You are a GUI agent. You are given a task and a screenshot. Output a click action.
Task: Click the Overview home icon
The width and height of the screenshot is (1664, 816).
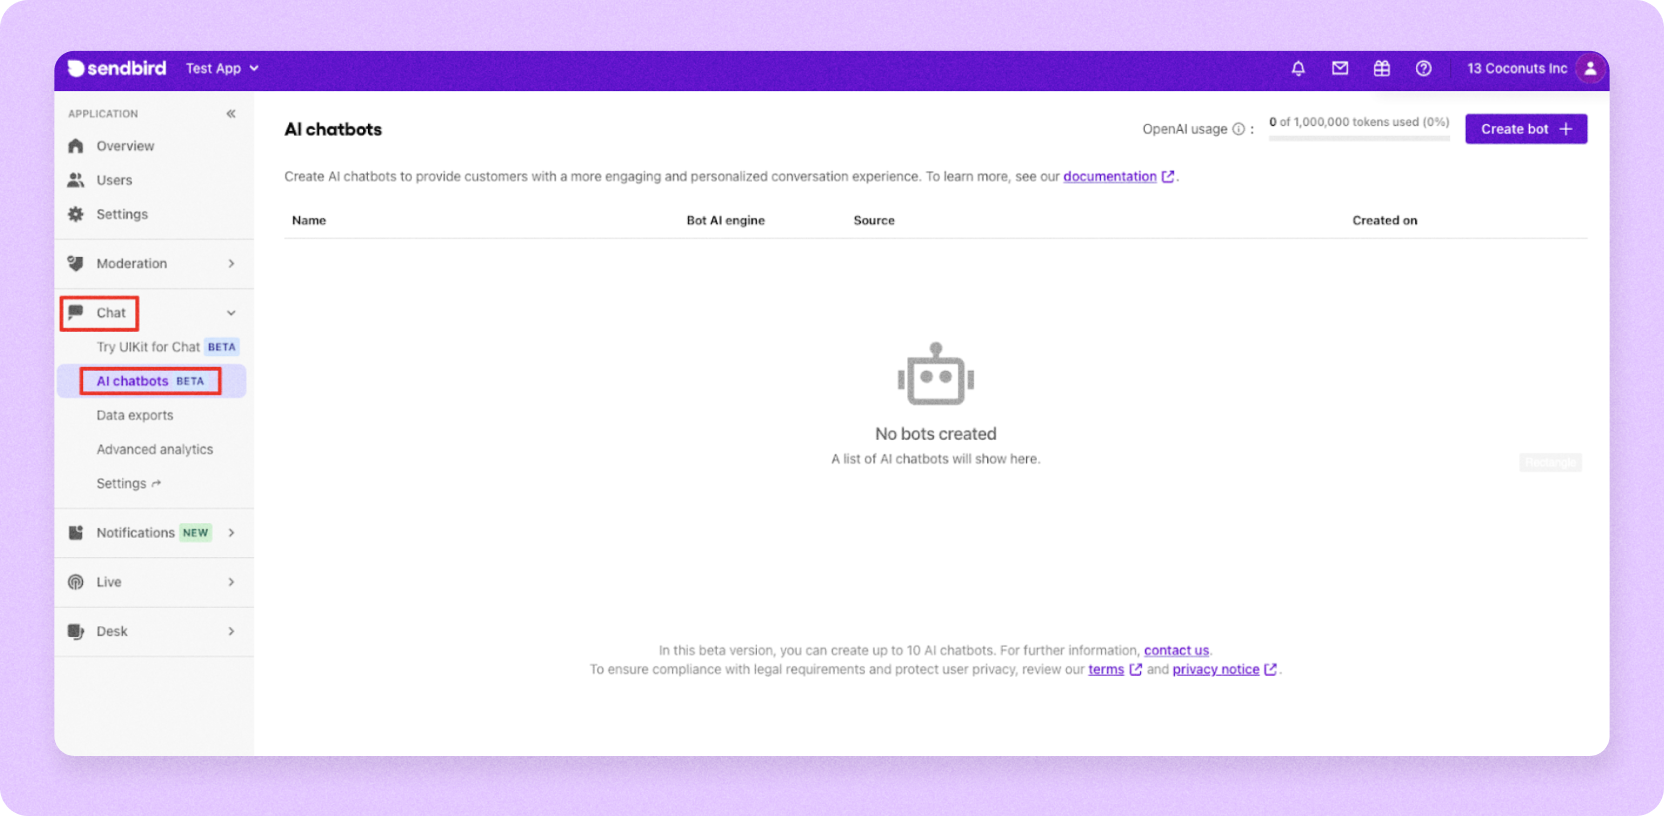tap(76, 146)
